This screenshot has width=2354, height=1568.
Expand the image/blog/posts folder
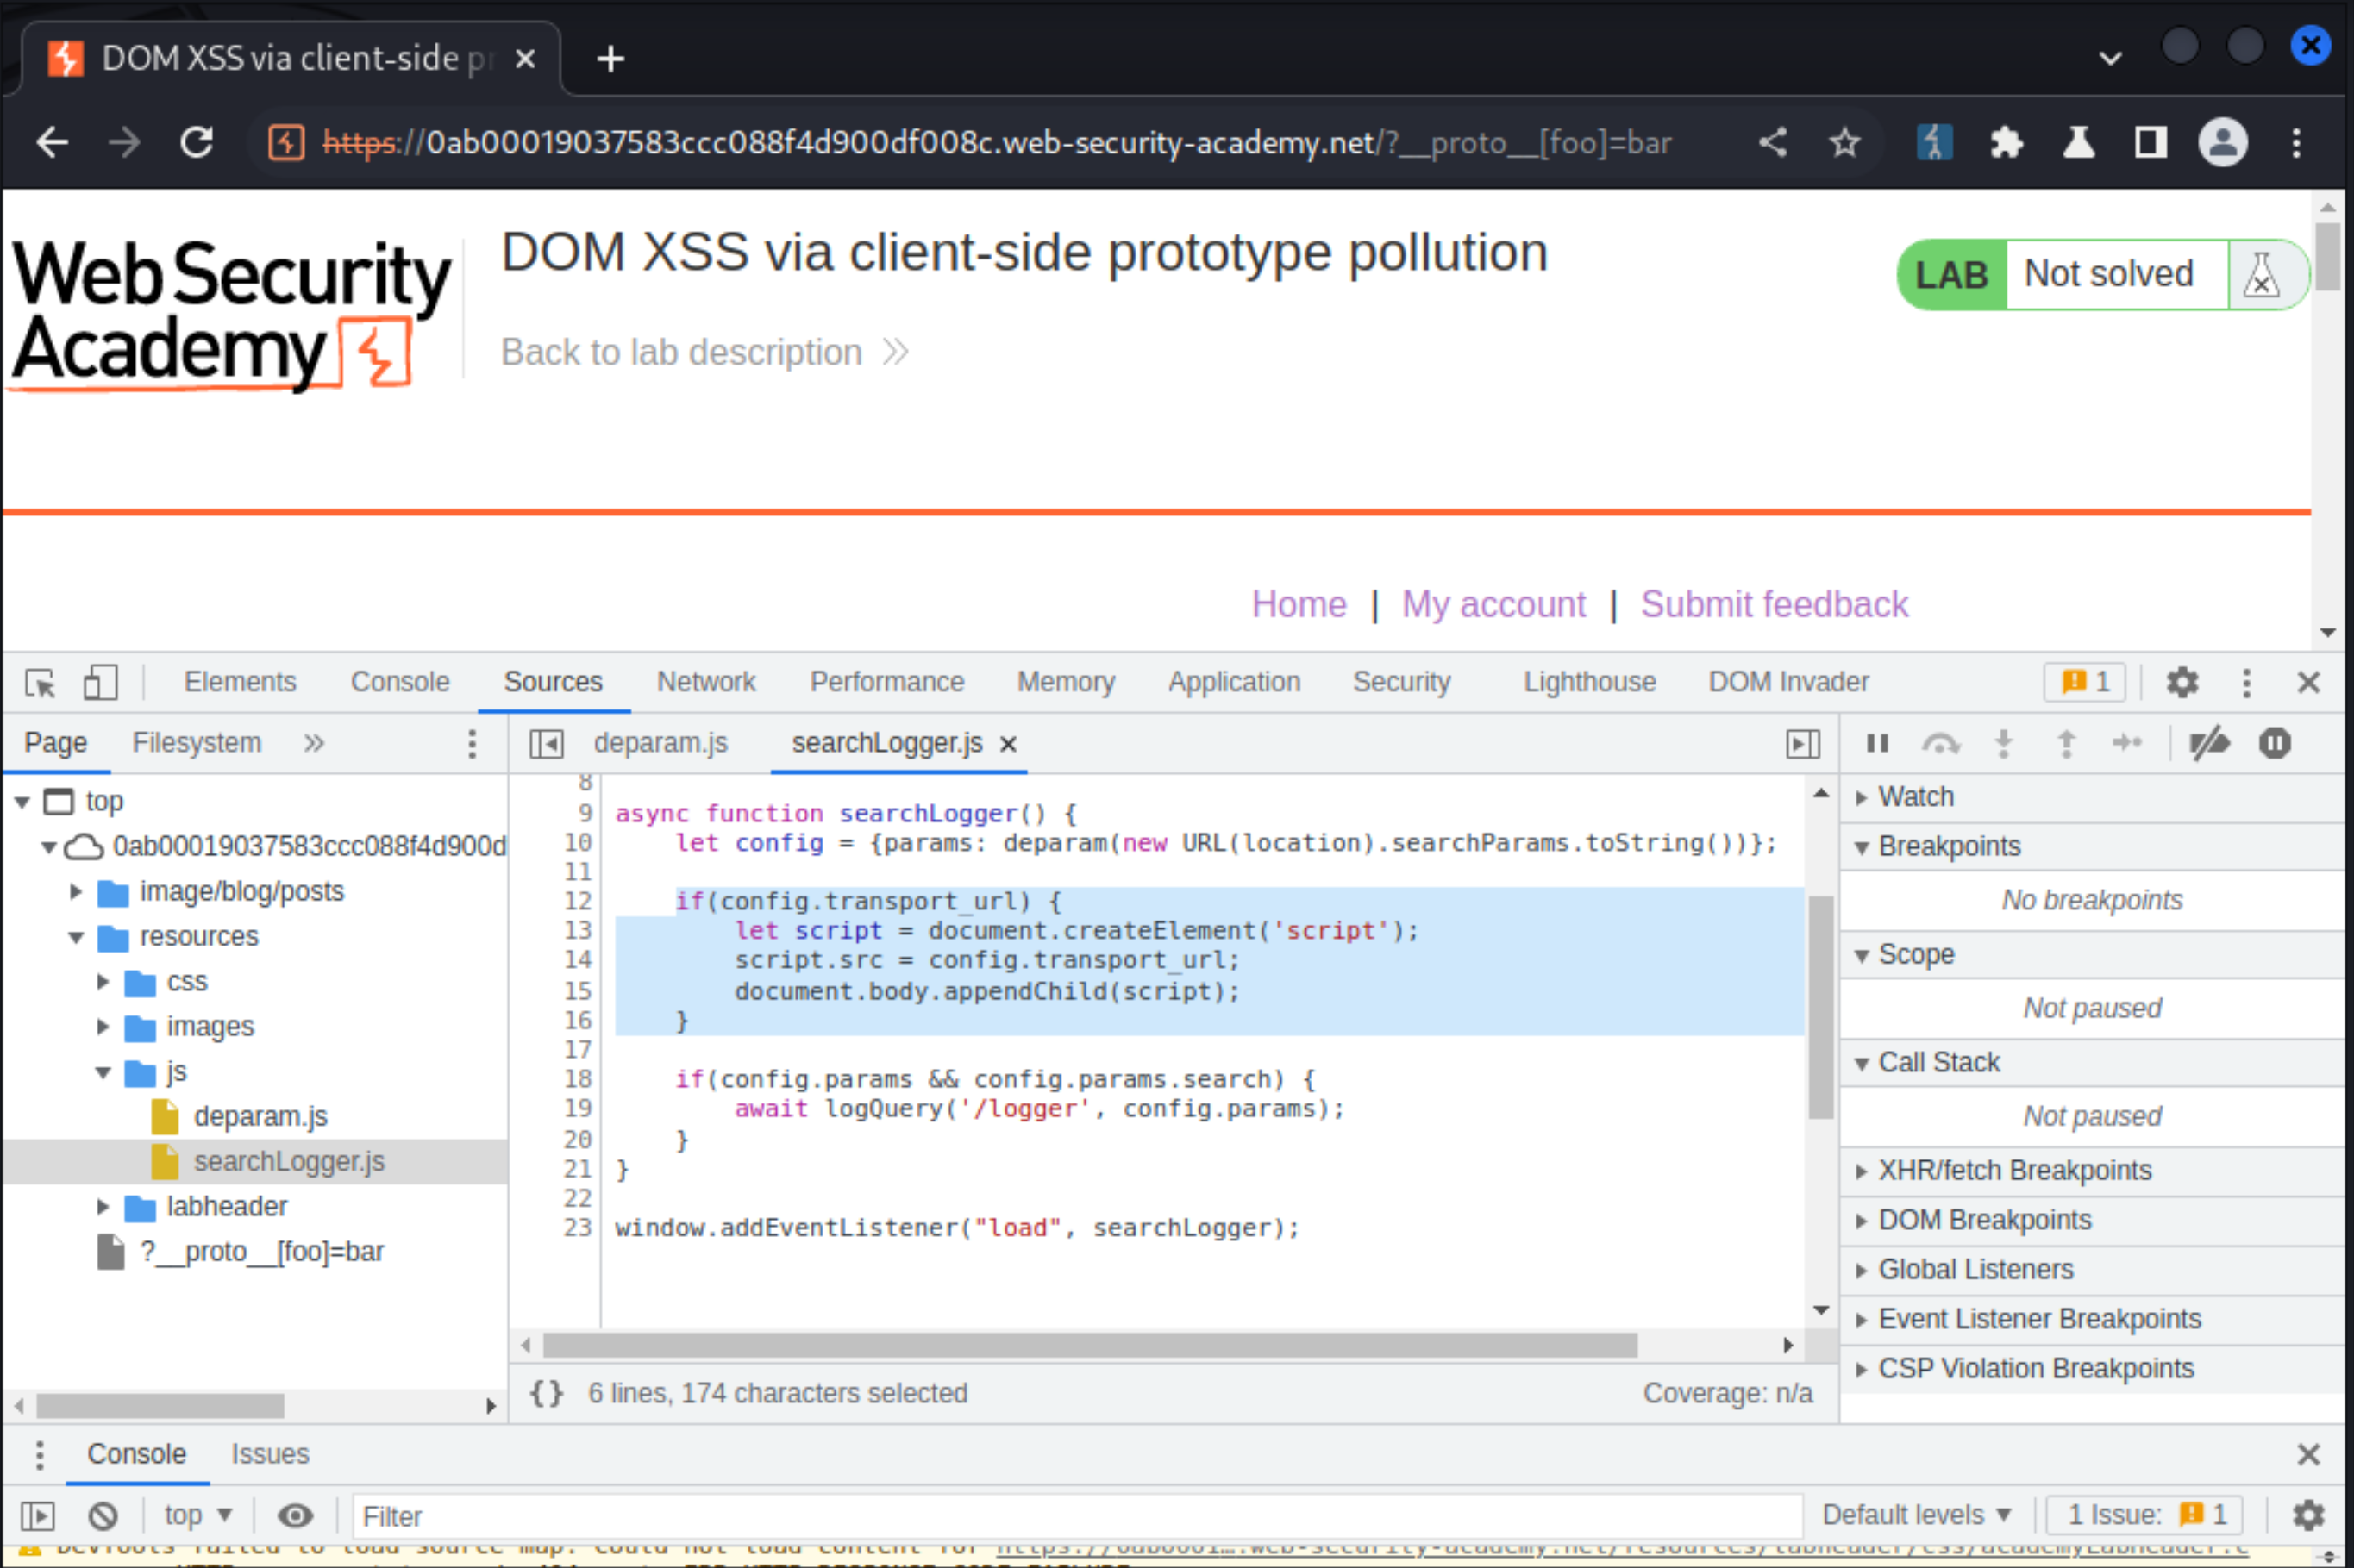76,892
